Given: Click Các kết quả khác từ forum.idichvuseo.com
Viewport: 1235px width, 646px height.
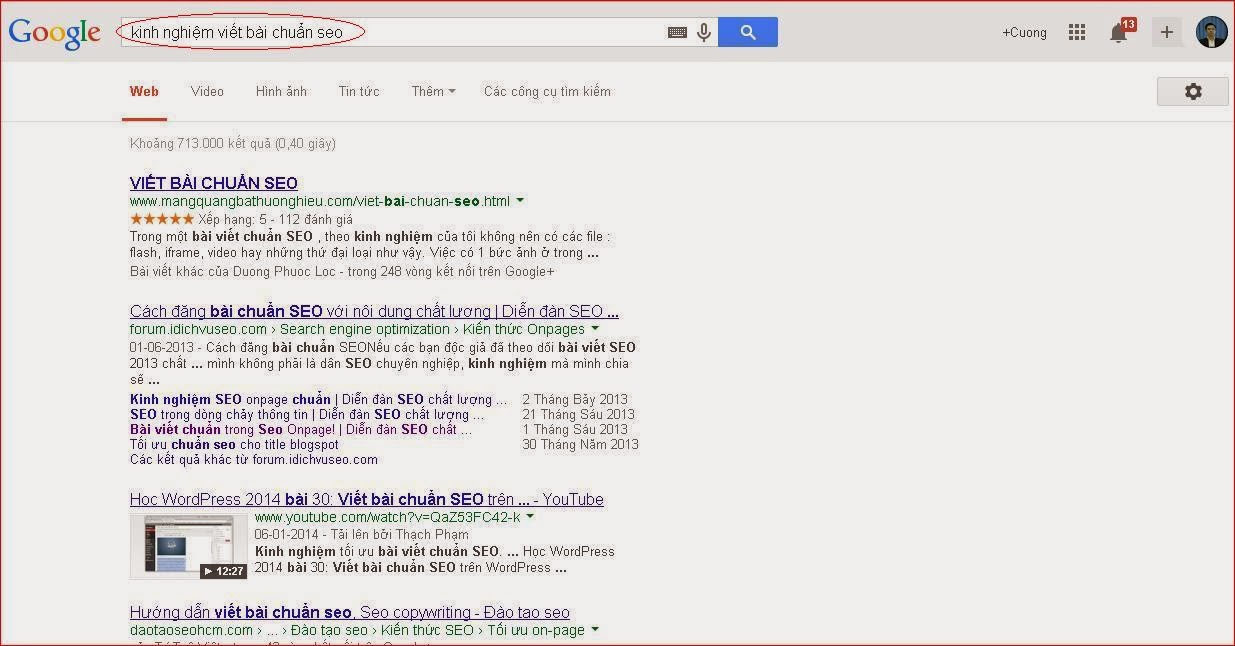Looking at the screenshot, I should click(x=254, y=460).
